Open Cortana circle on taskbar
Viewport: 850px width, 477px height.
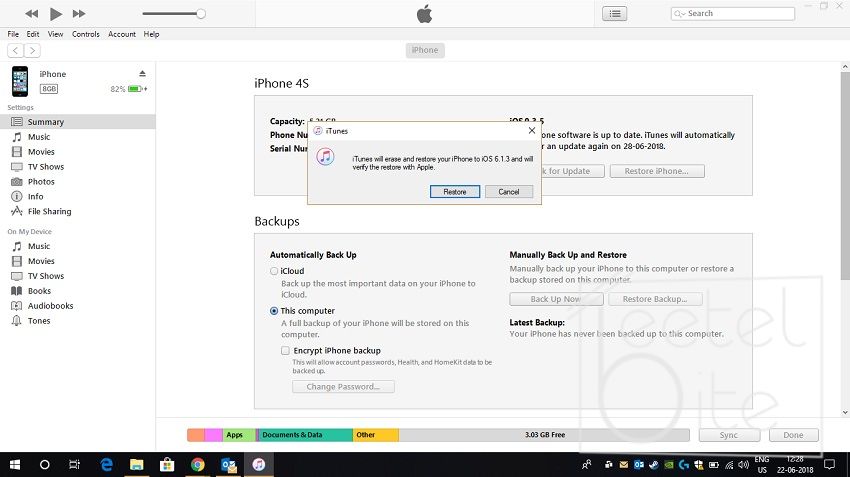pyautogui.click(x=44, y=465)
